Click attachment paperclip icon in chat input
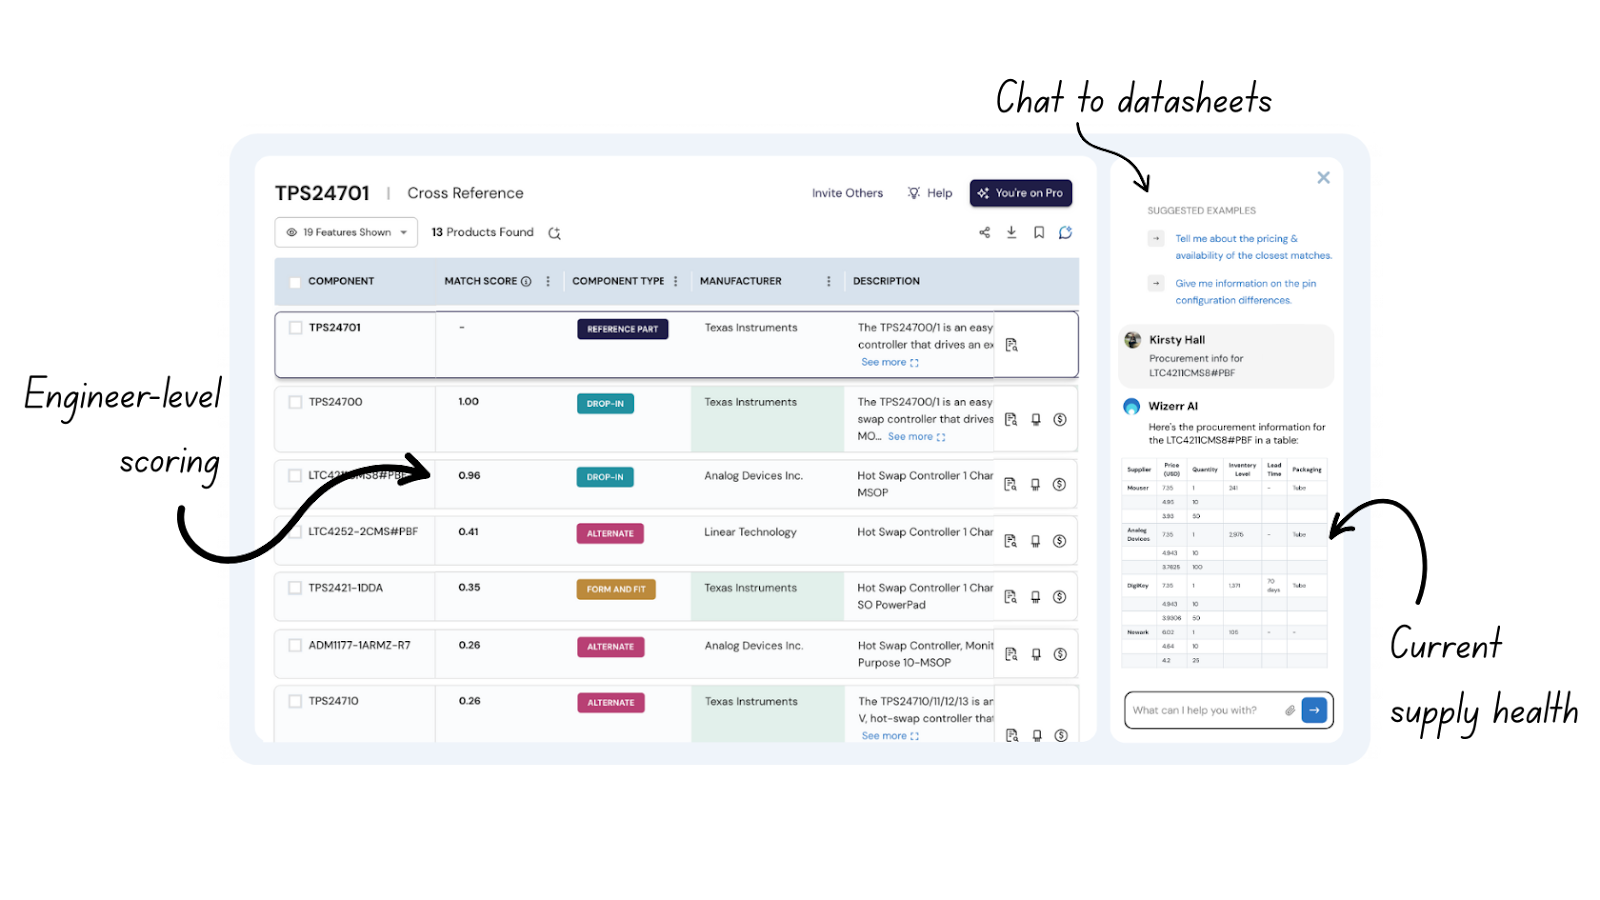The height and width of the screenshot is (900, 1600). [1290, 711]
